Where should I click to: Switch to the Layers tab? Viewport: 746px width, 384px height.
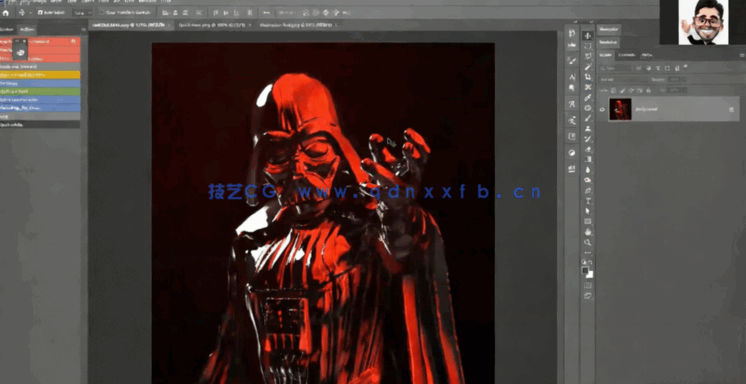(606, 56)
